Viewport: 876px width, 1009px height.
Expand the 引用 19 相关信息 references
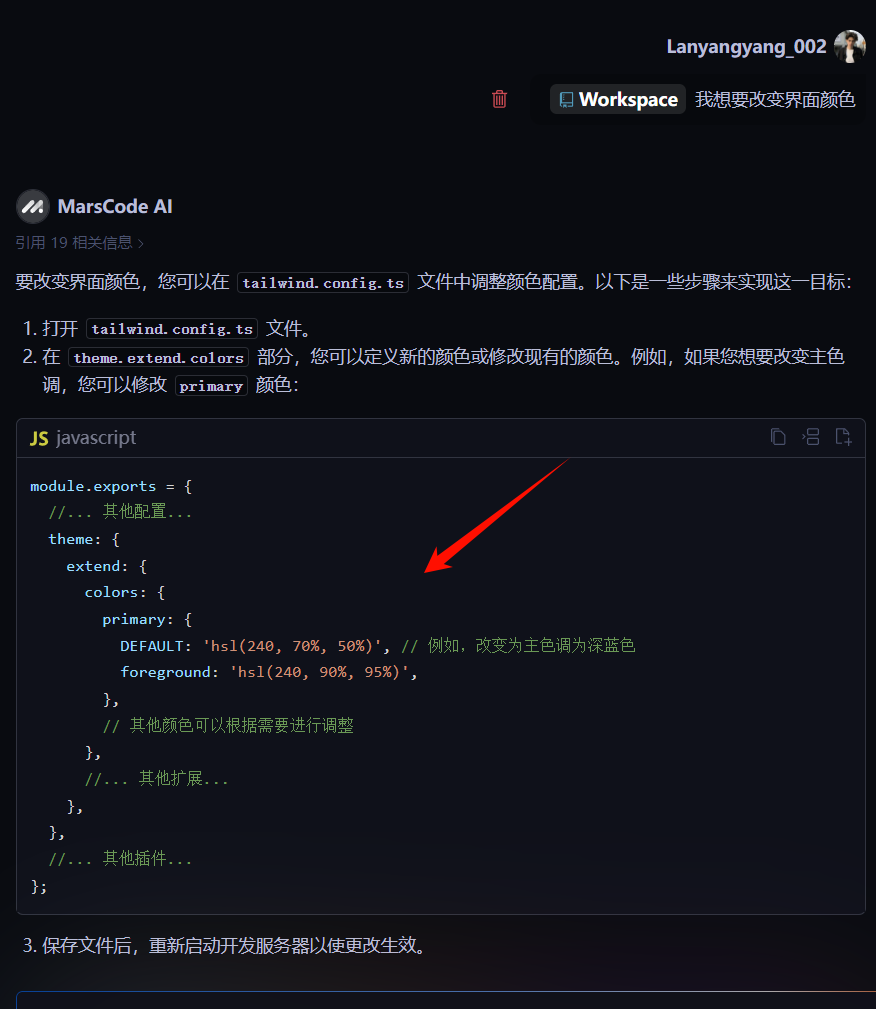pyautogui.click(x=80, y=243)
